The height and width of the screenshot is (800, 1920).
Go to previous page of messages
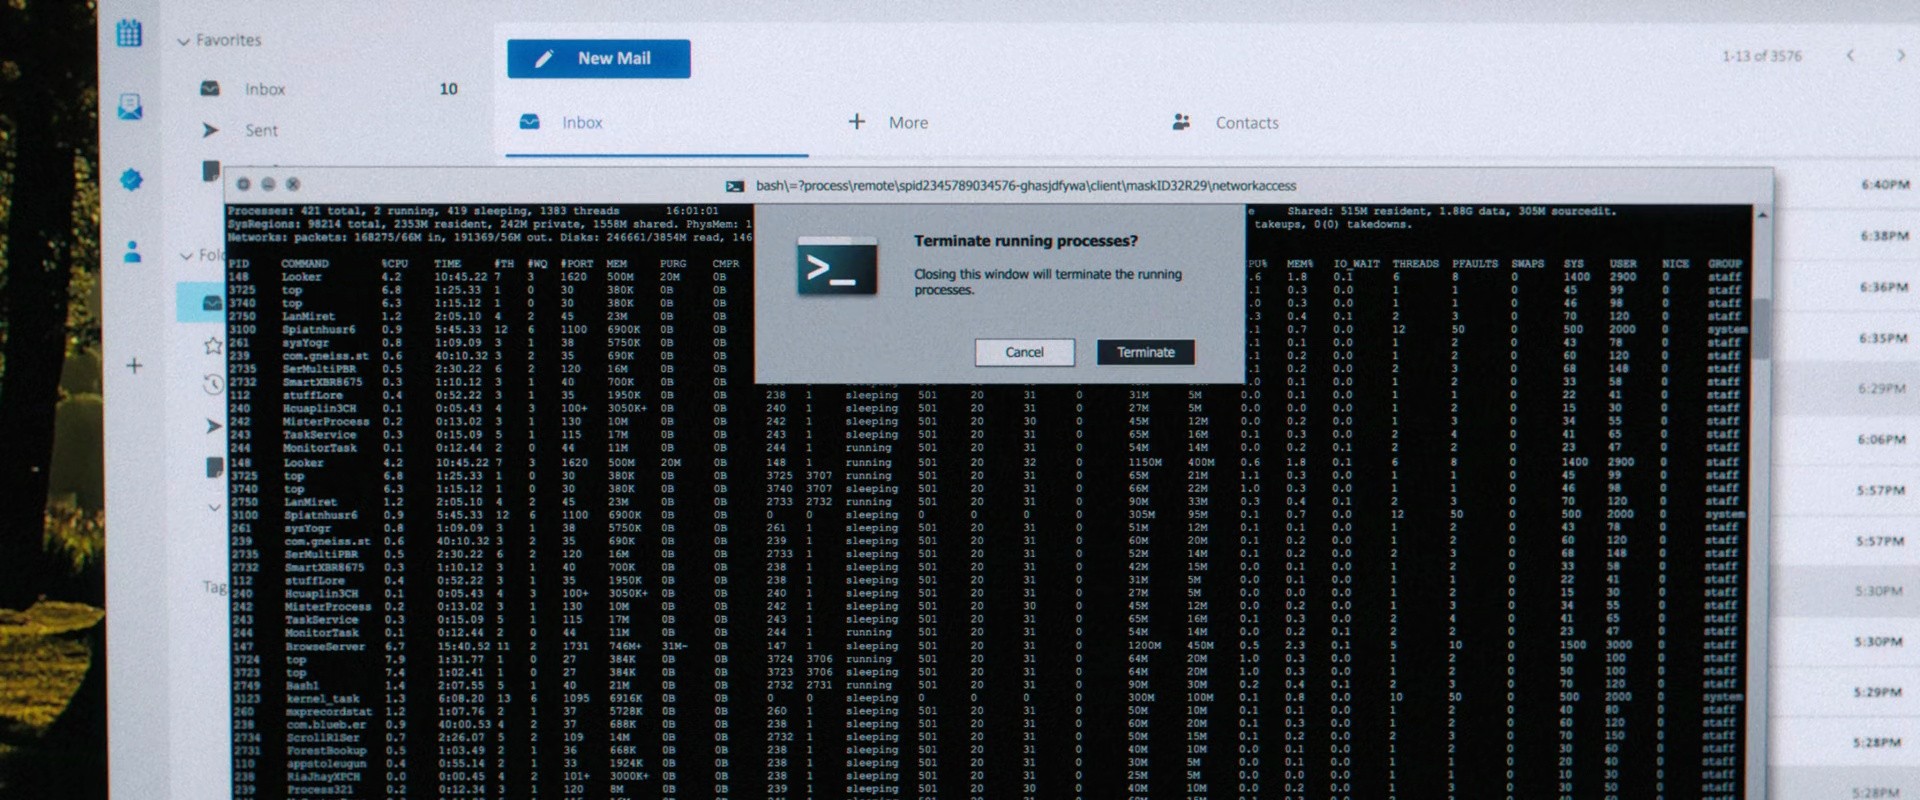[1850, 56]
